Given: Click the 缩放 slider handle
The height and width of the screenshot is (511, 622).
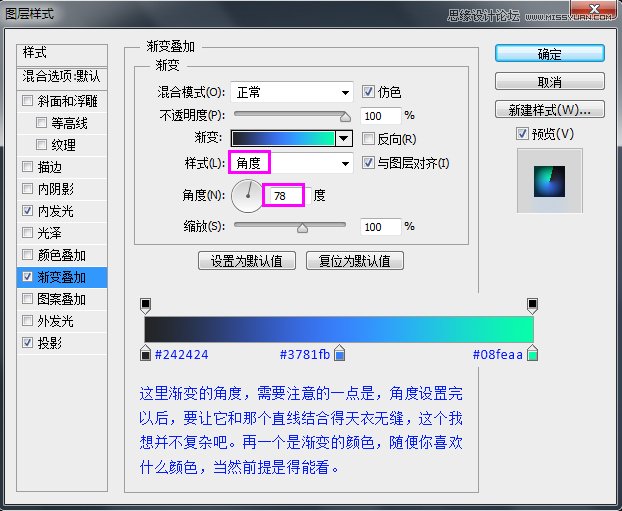Looking at the screenshot, I should [x=302, y=228].
